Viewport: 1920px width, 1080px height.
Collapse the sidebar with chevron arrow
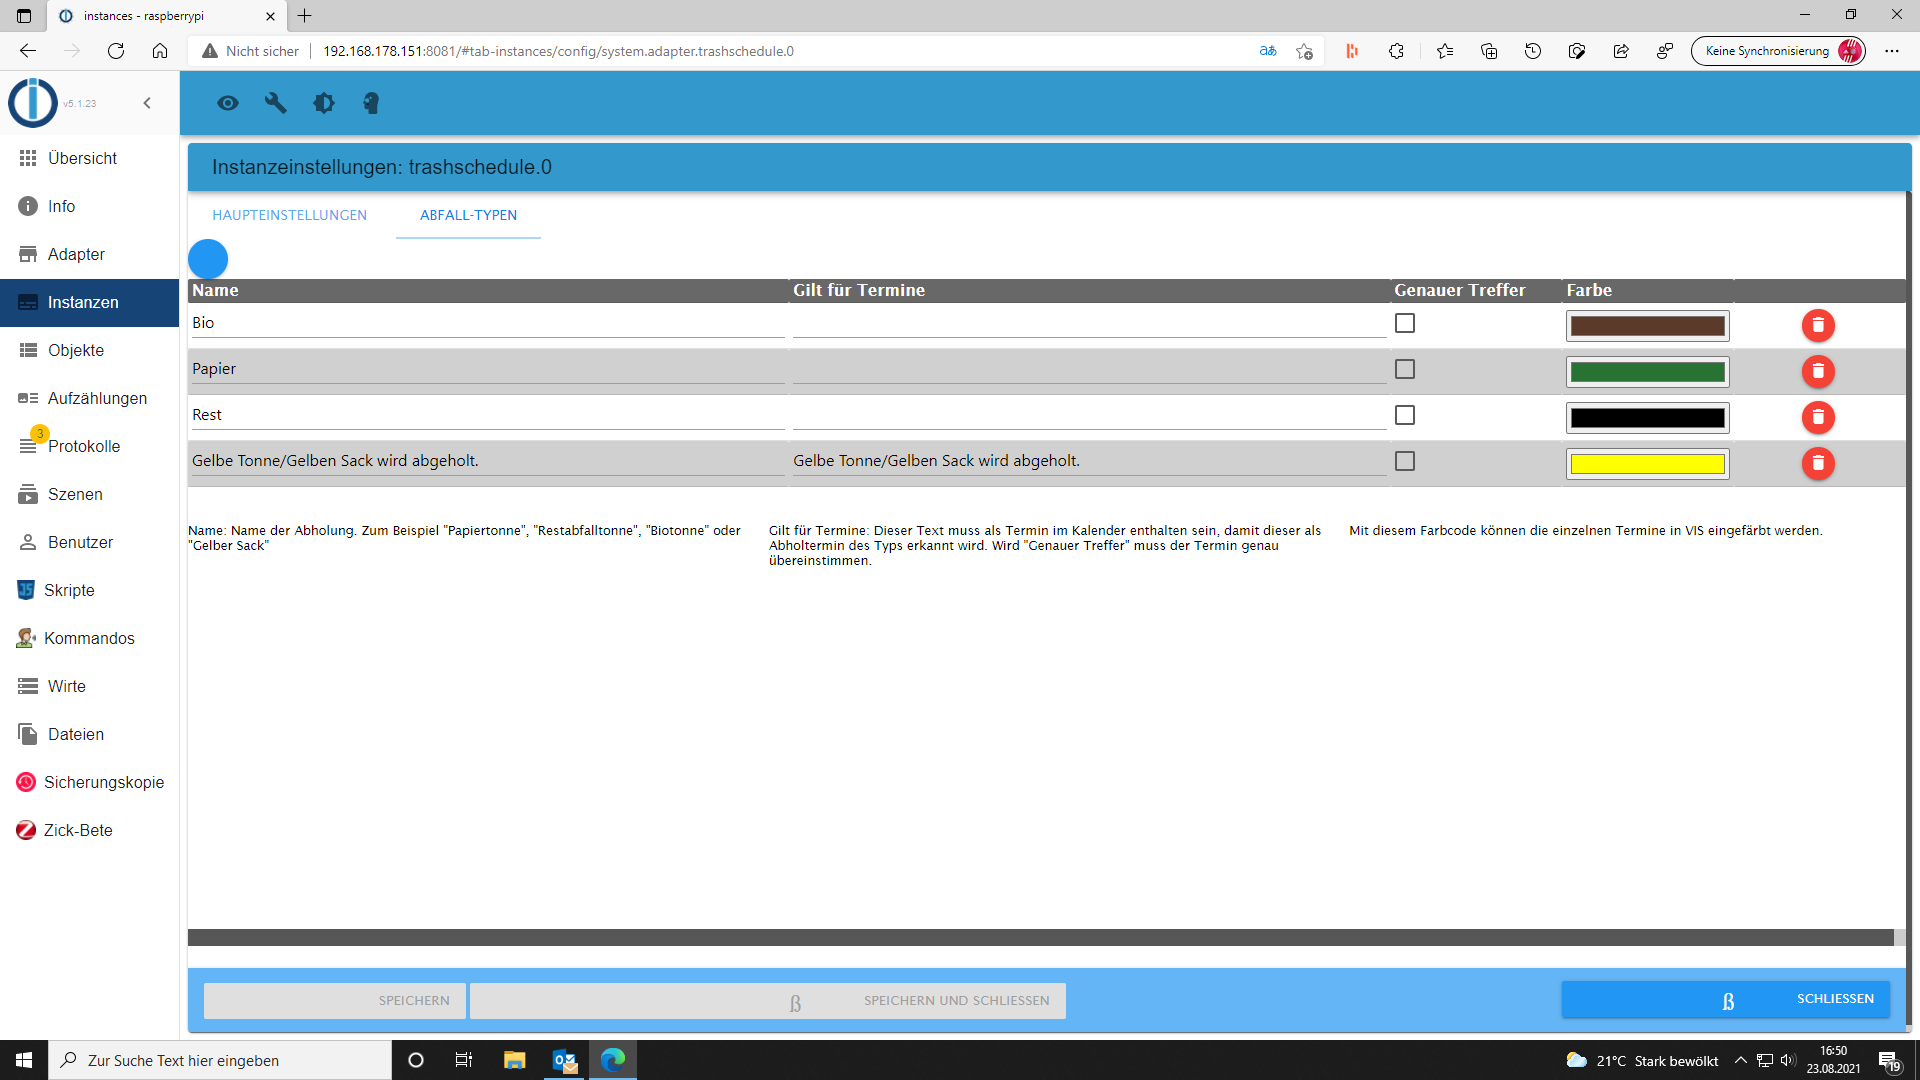tap(147, 103)
